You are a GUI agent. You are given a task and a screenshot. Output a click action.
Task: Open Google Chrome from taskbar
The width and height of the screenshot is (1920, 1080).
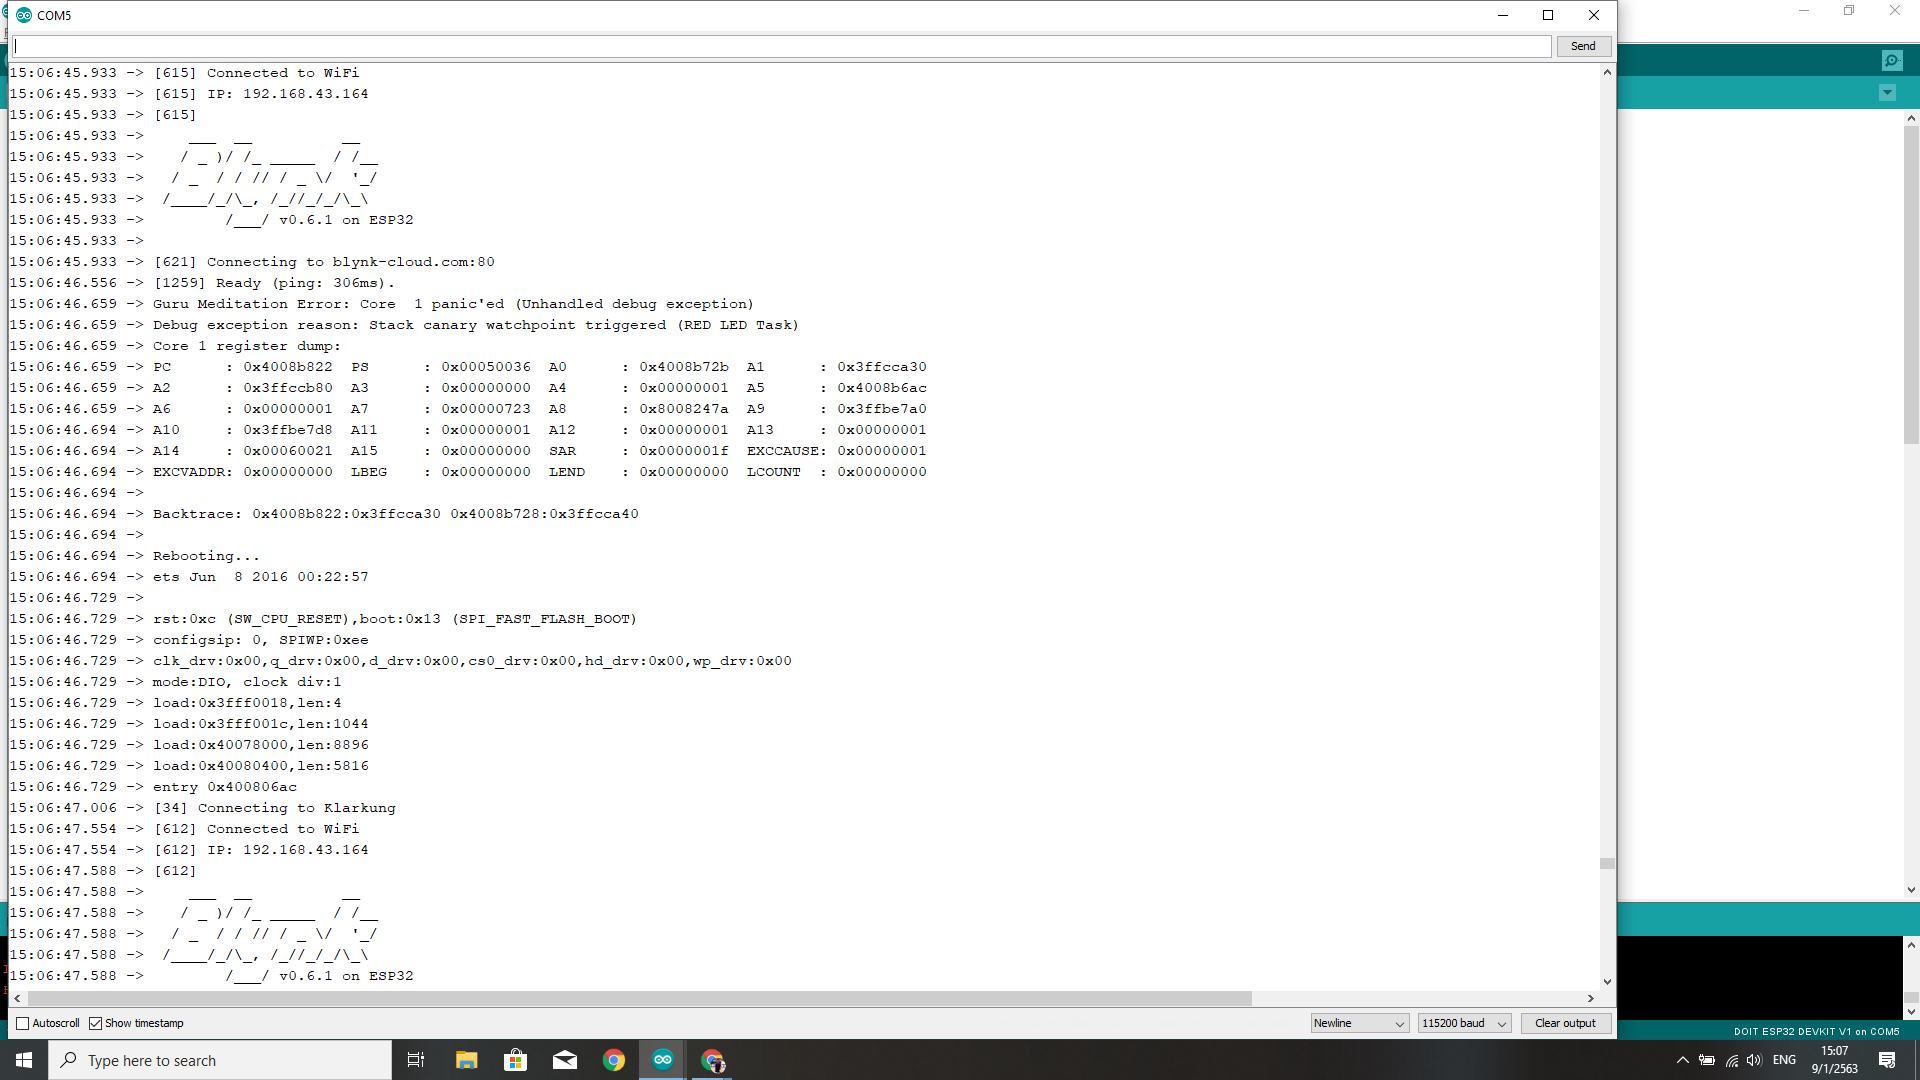point(614,1060)
